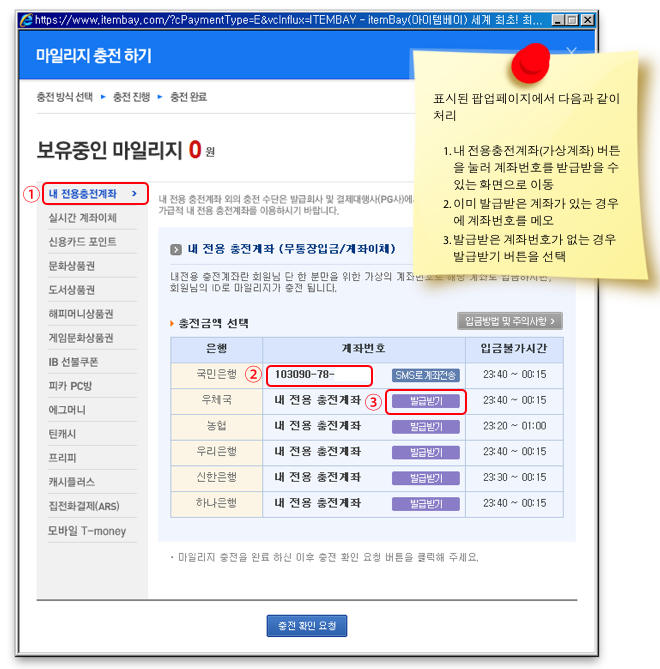Image resolution: width=660 pixels, height=669 pixels.
Task: Select 신용카드 포인트 option
Action: pyautogui.click(x=82, y=242)
